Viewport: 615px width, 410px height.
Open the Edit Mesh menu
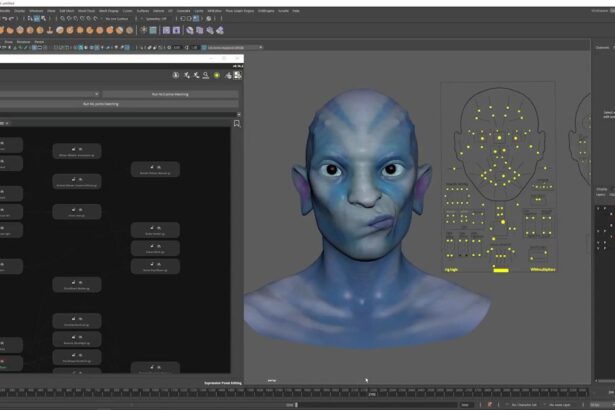[67, 11]
